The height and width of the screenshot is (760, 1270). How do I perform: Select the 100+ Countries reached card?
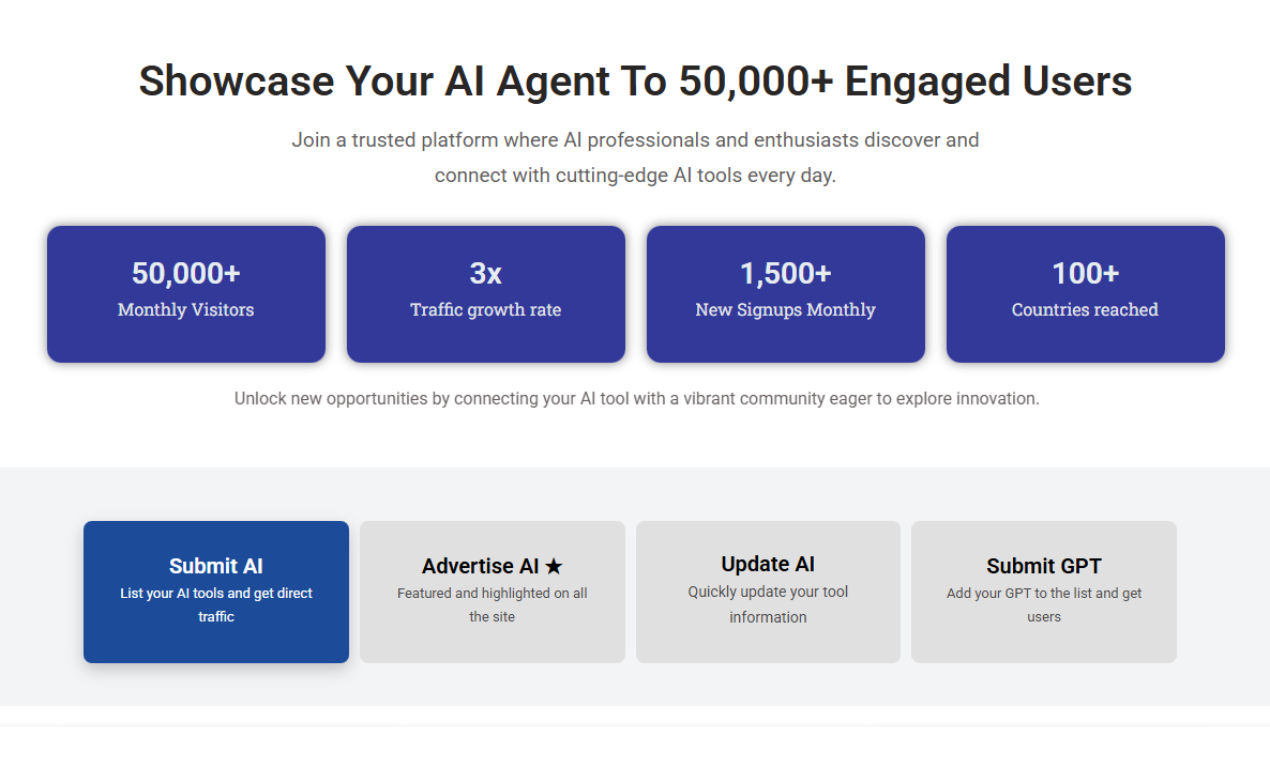click(1085, 293)
